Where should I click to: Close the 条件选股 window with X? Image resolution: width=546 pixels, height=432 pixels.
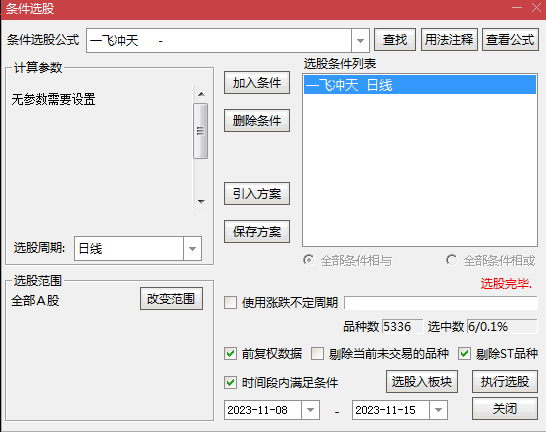(537, 8)
